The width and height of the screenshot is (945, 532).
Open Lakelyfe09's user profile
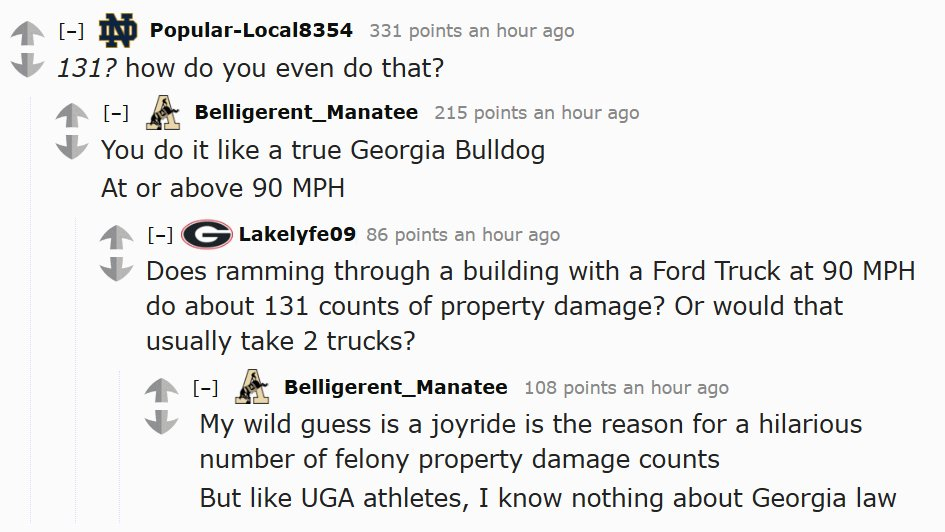(x=297, y=235)
